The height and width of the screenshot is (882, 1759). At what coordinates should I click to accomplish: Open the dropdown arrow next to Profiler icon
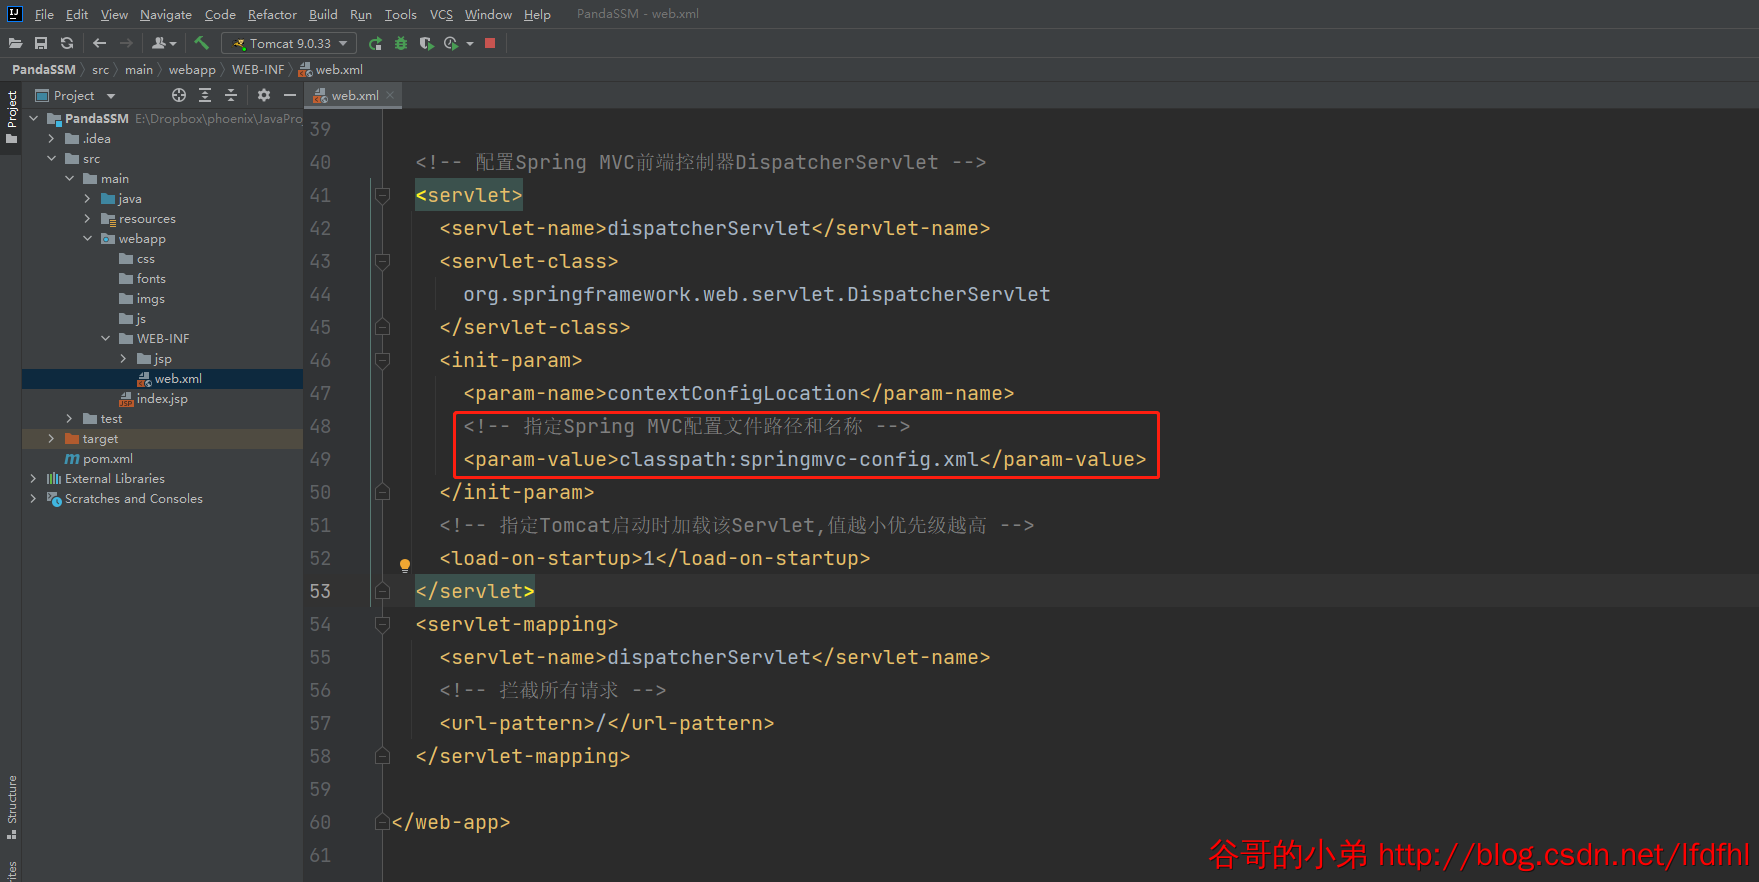469,43
